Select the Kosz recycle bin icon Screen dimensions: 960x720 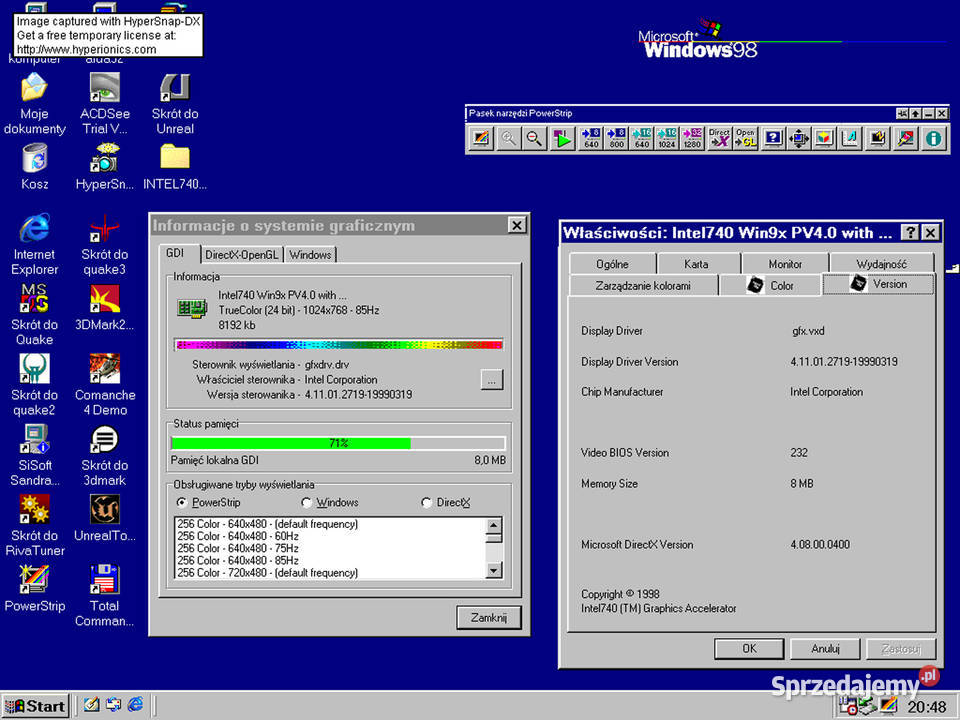coord(35,167)
